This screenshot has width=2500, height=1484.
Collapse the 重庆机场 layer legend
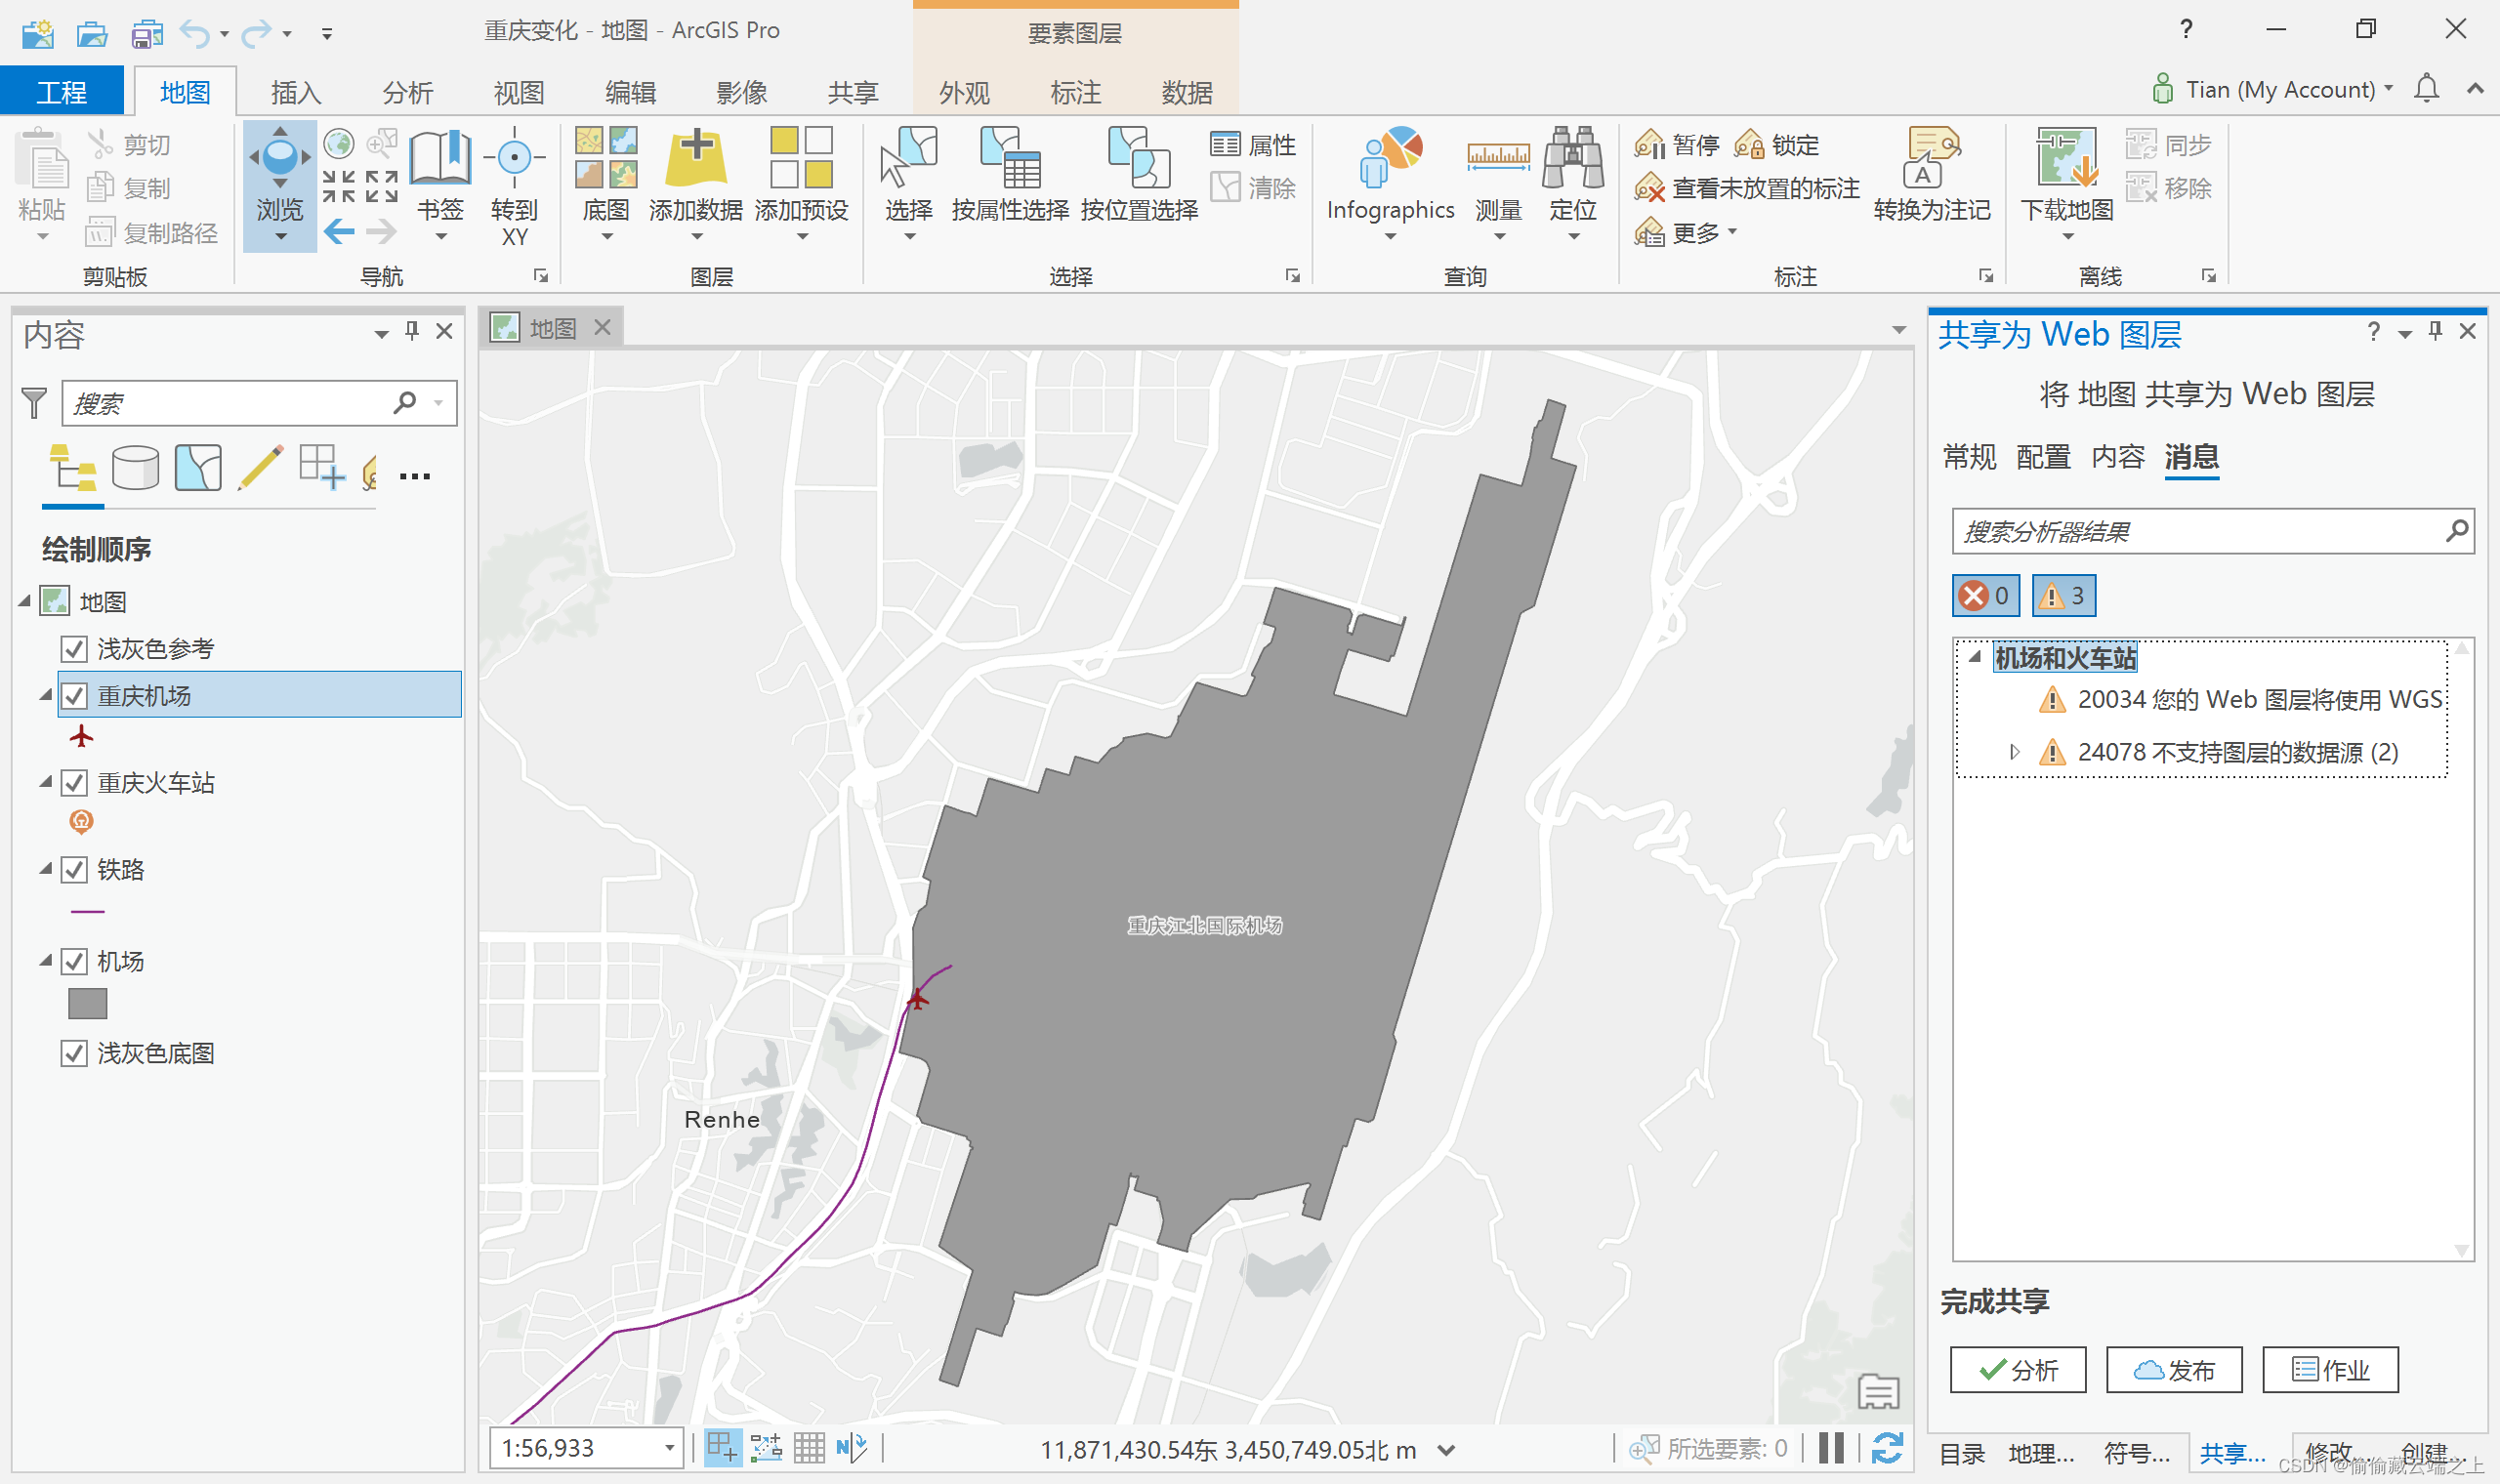coord(46,695)
